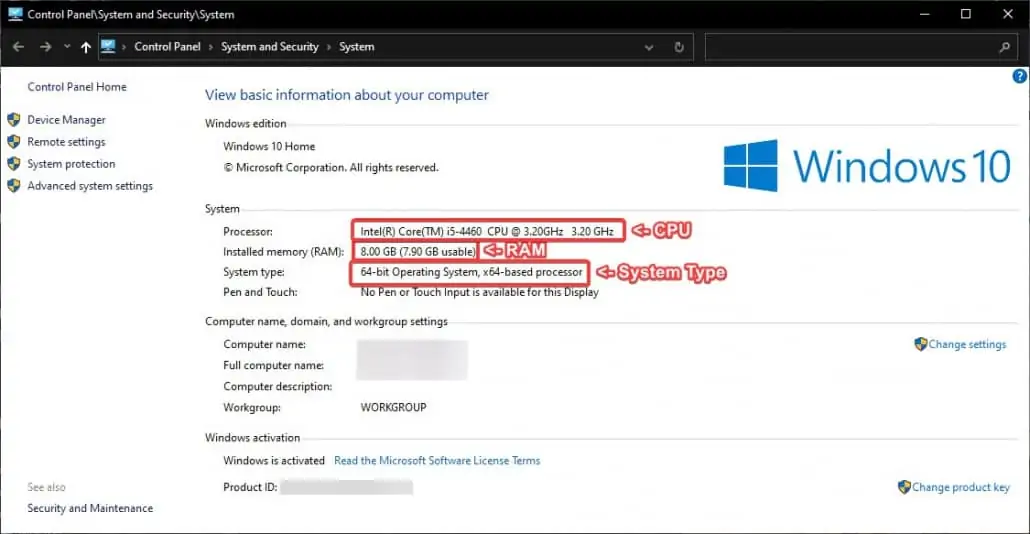The height and width of the screenshot is (534, 1030).
Task: Go back using the back arrow
Action: click(x=18, y=47)
